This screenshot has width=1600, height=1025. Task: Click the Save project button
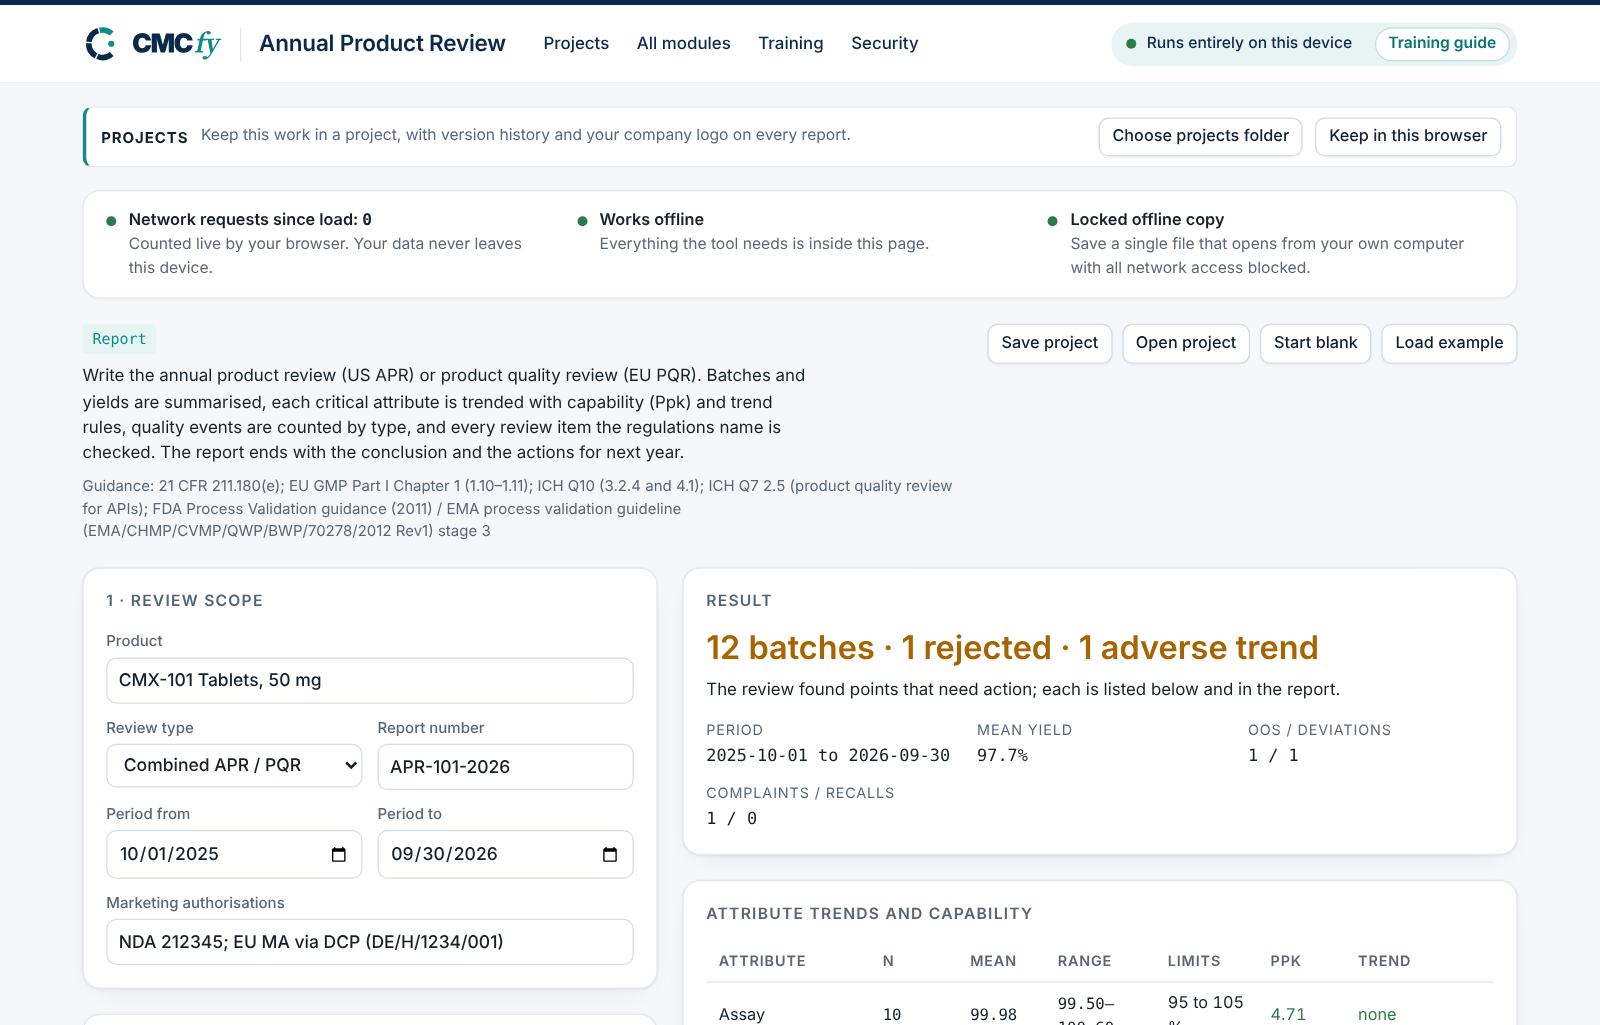pyautogui.click(x=1050, y=343)
